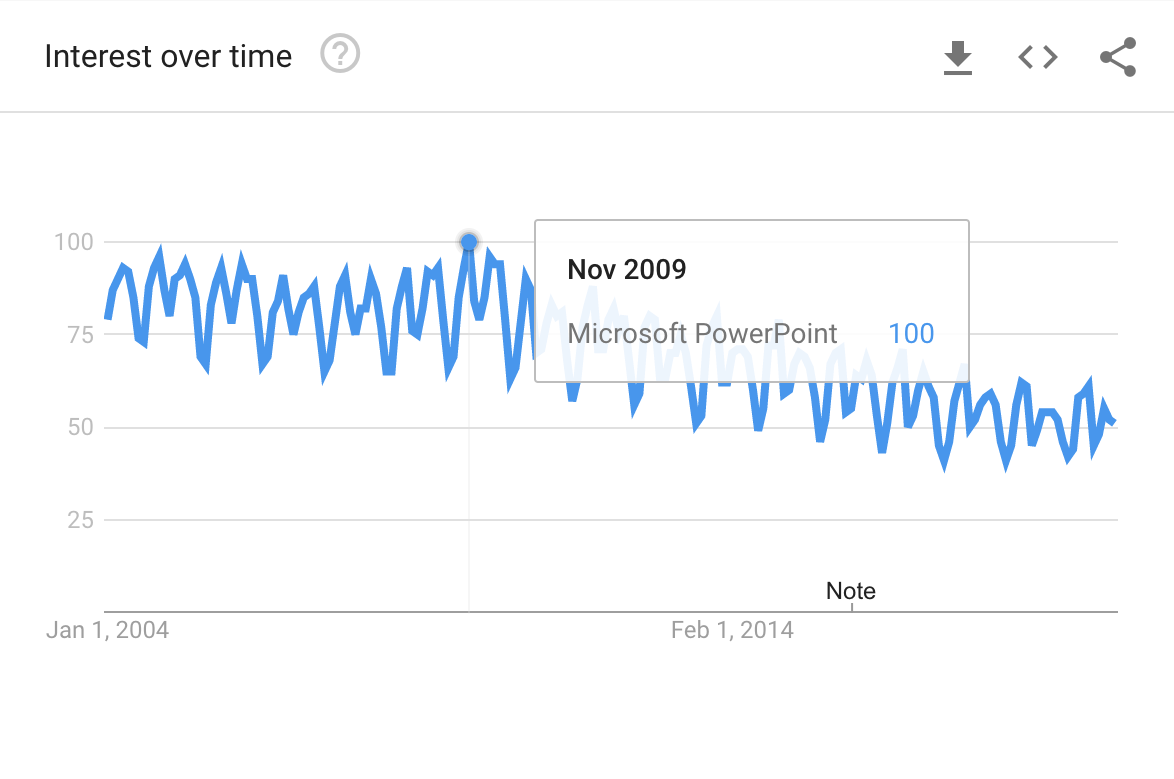The height and width of the screenshot is (779, 1174).
Task: Select the 75 y-axis label
Action: [80, 335]
